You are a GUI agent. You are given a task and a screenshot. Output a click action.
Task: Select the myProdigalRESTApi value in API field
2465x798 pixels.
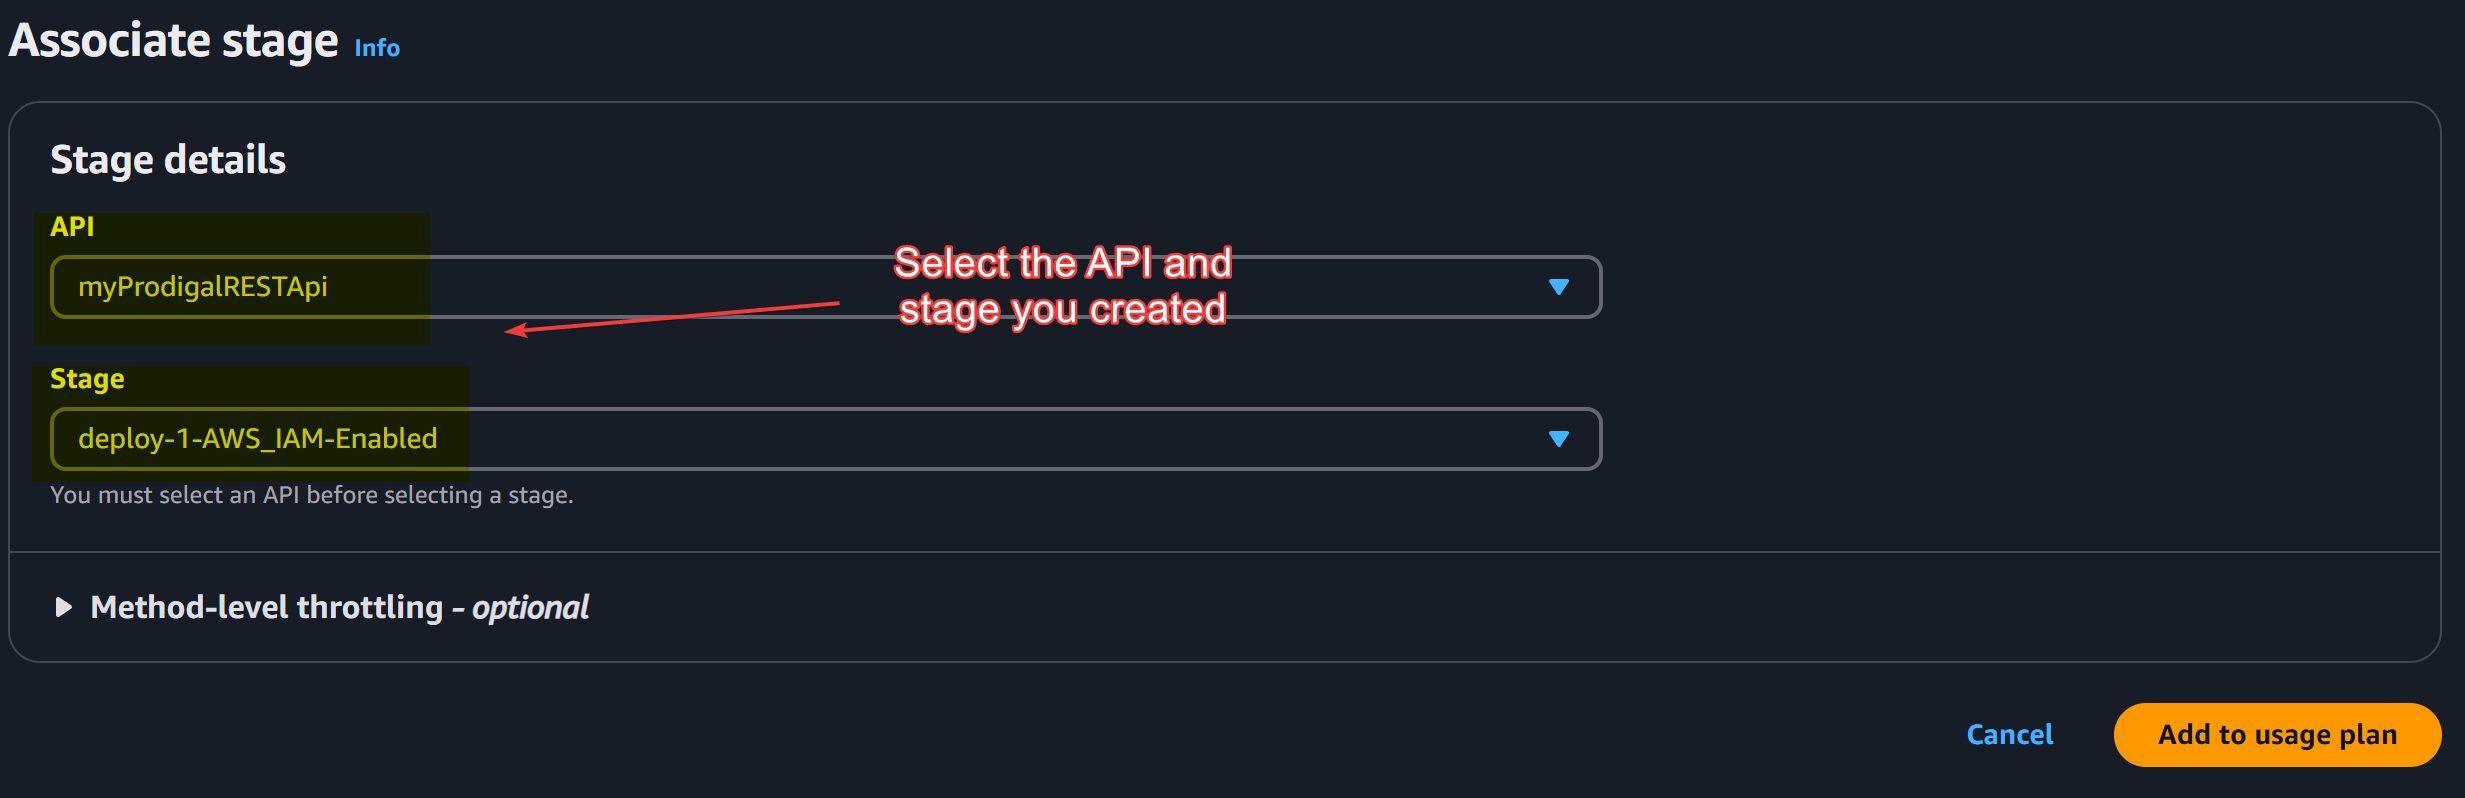pyautogui.click(x=203, y=287)
